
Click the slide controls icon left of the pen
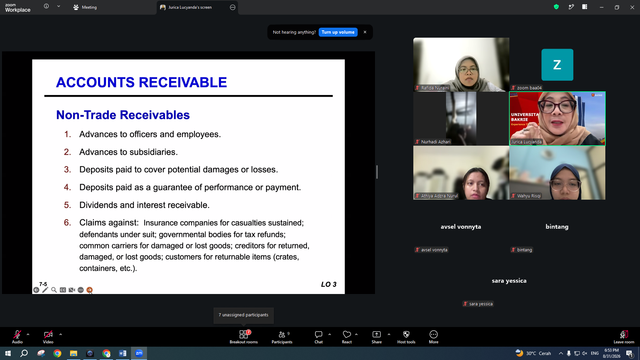tap(36, 290)
